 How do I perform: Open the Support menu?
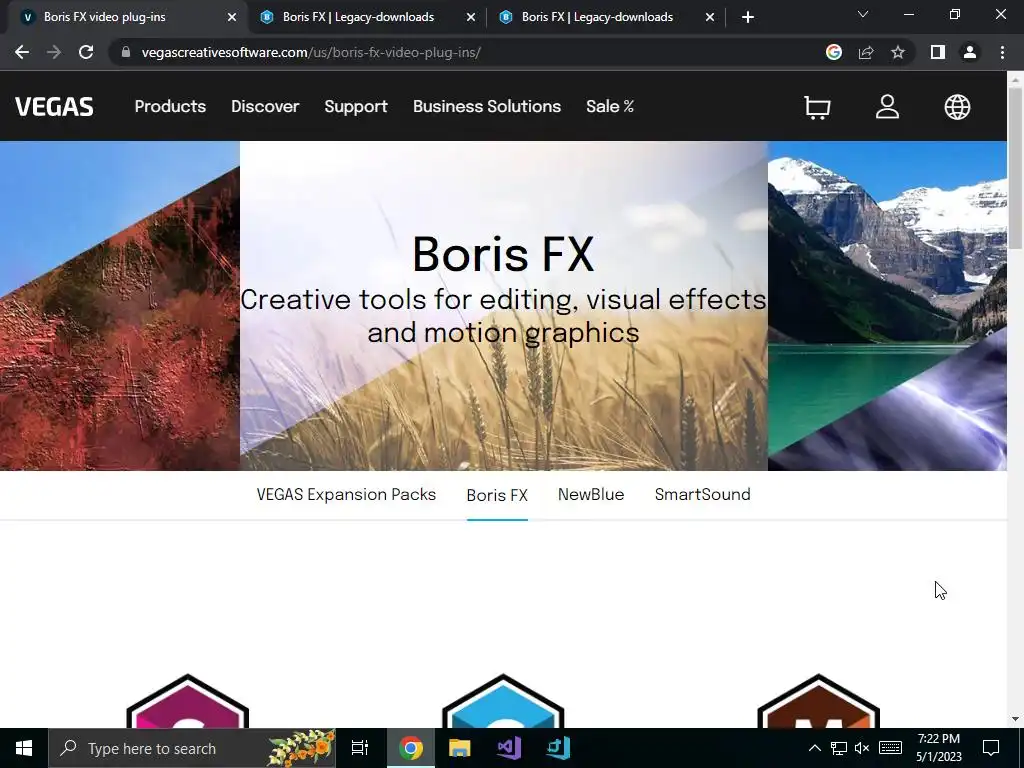pyautogui.click(x=356, y=106)
